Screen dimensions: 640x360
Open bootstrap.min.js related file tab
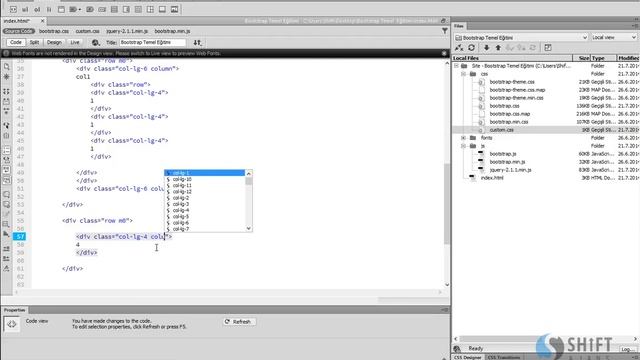(x=172, y=31)
